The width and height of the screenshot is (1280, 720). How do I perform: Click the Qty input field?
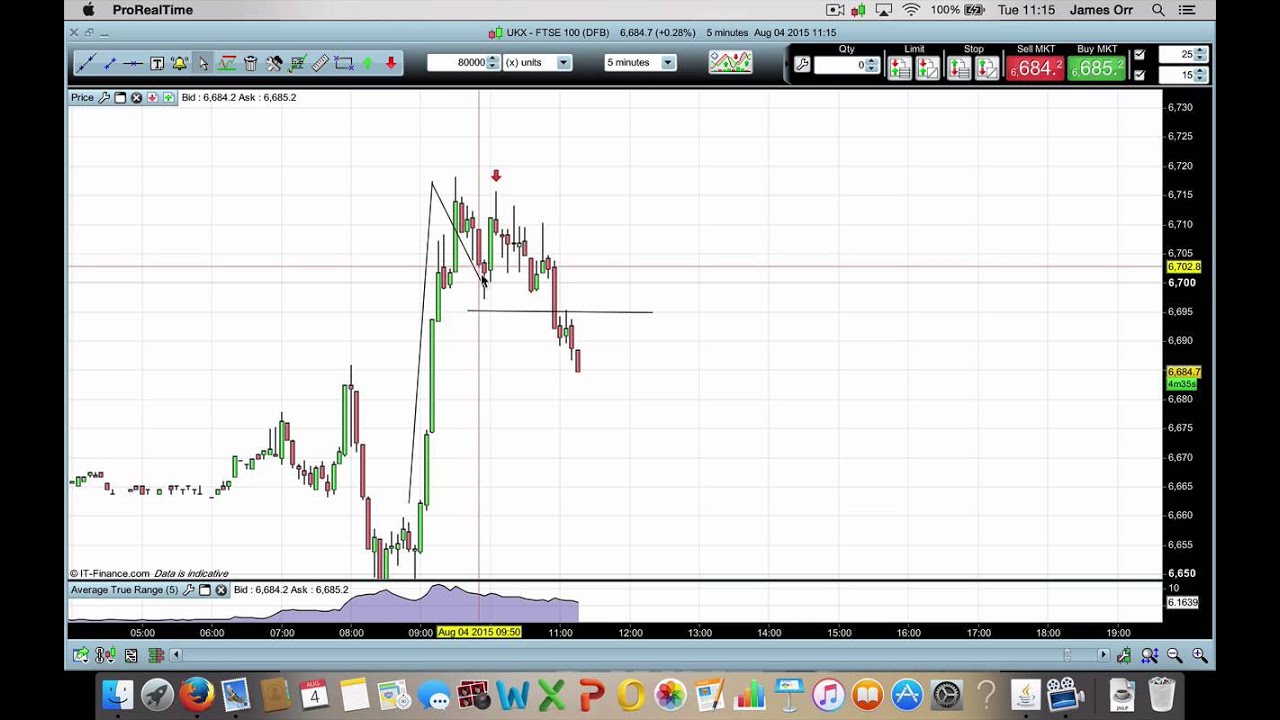839,65
